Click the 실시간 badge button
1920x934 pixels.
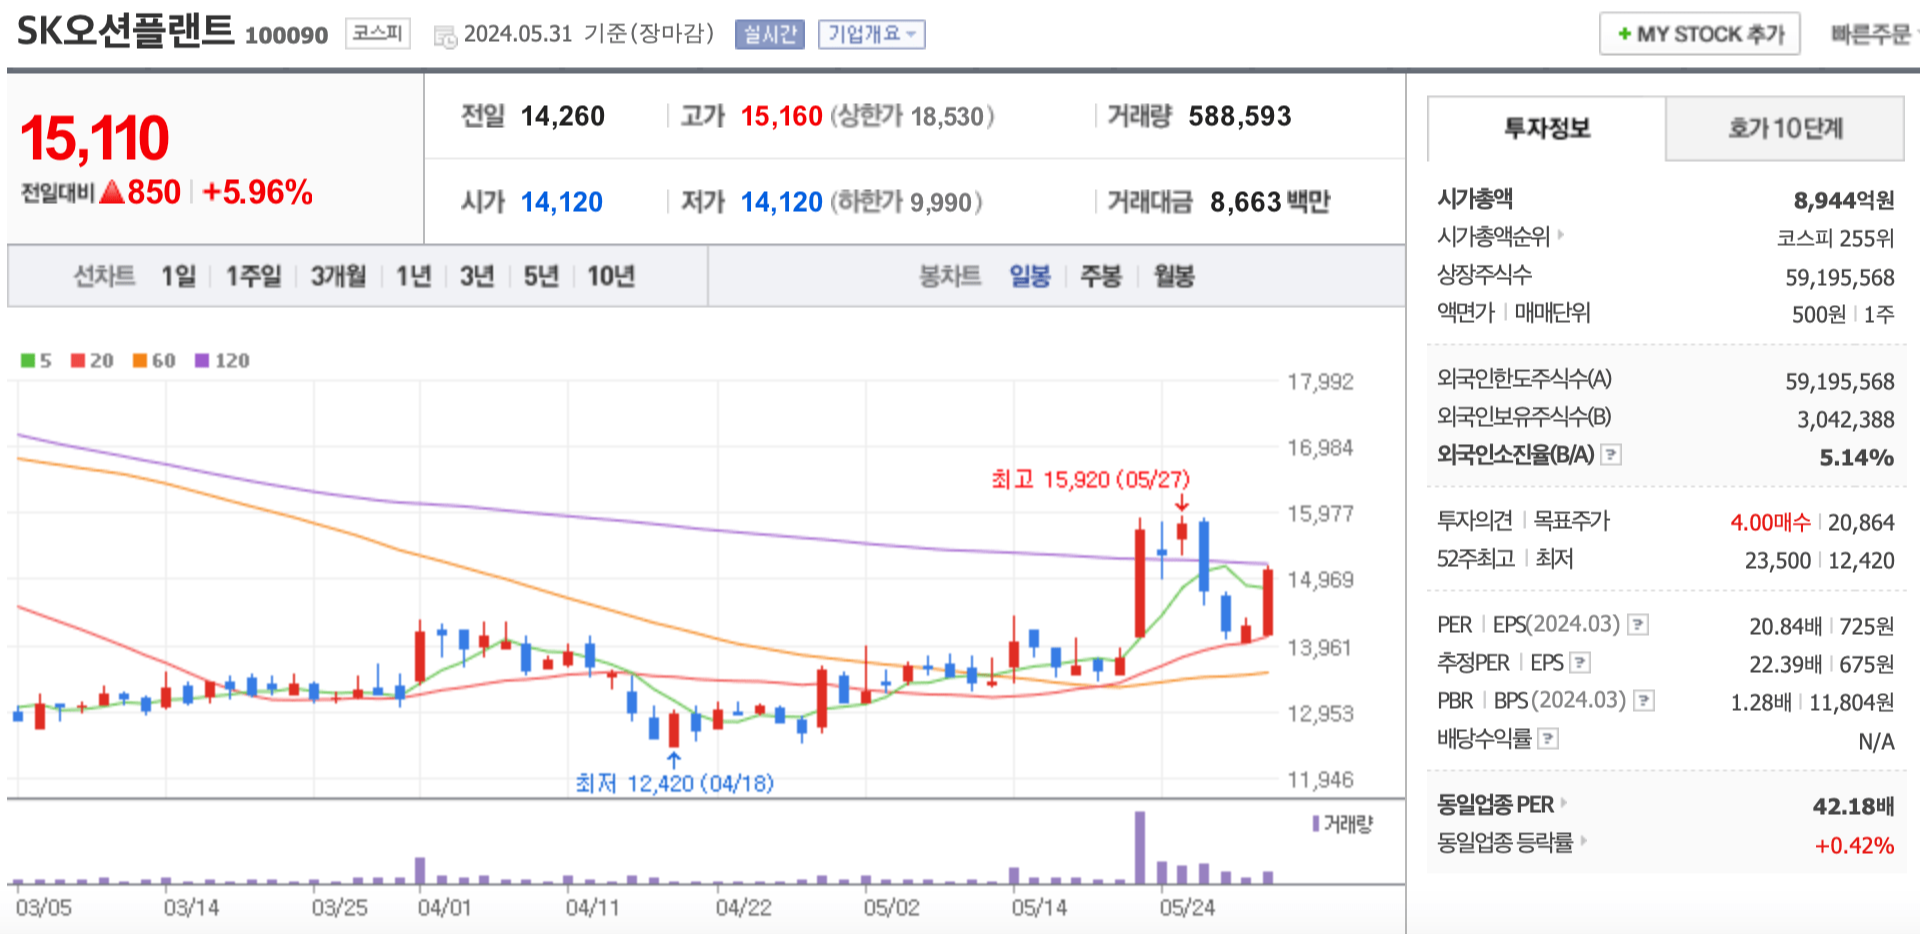point(770,34)
